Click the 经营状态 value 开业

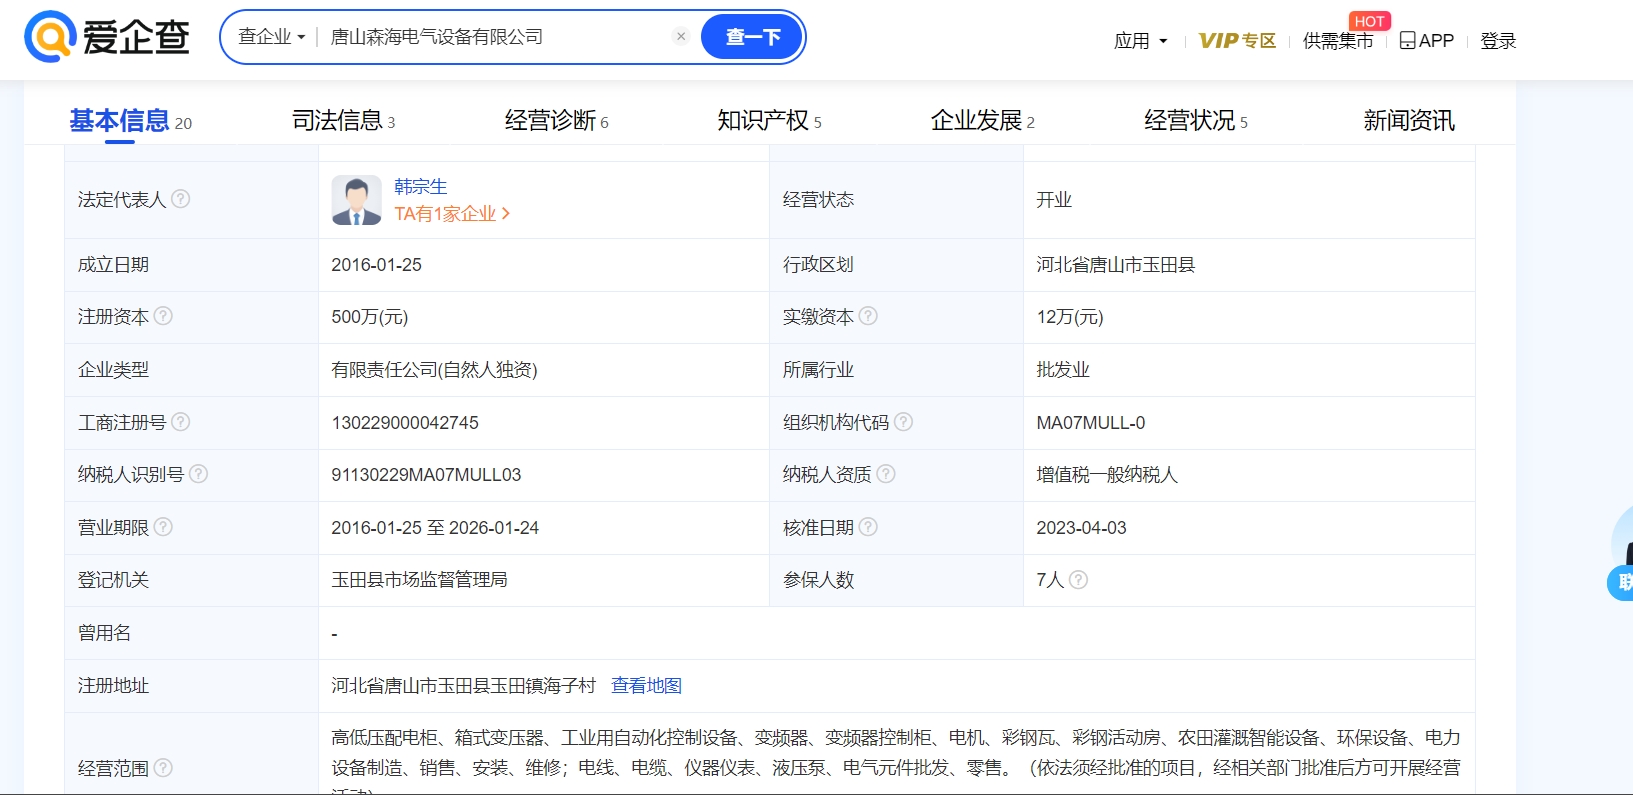[1054, 200]
